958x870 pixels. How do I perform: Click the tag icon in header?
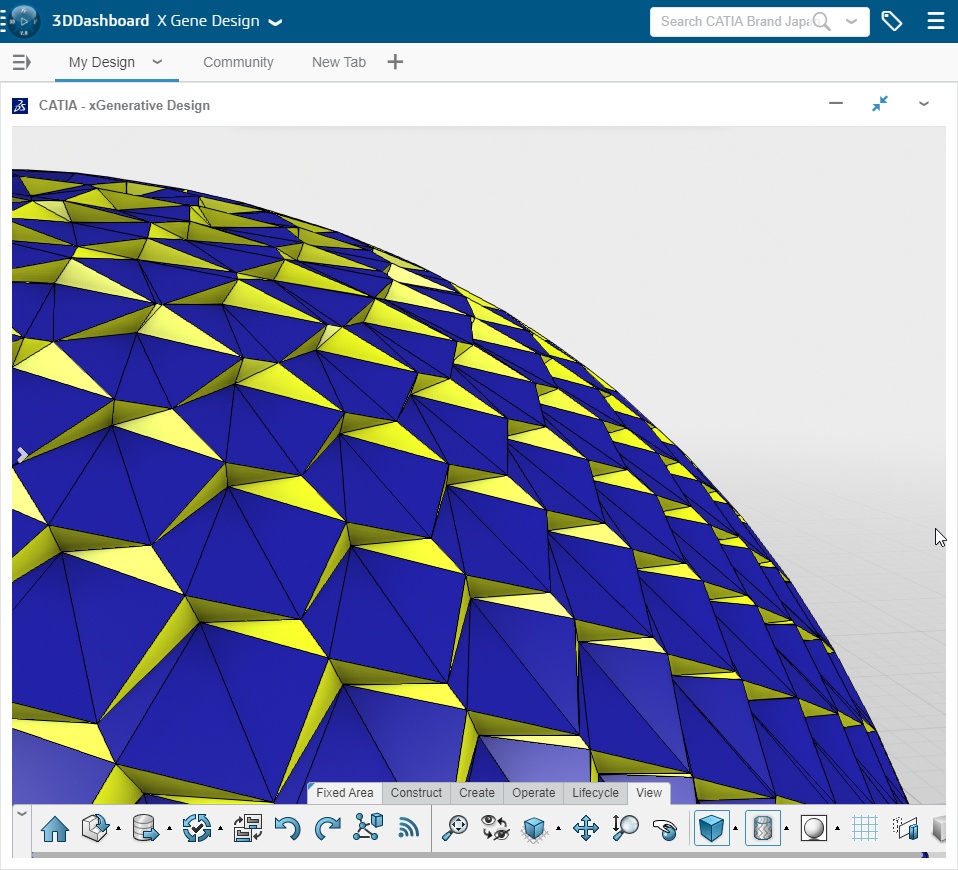tap(891, 21)
